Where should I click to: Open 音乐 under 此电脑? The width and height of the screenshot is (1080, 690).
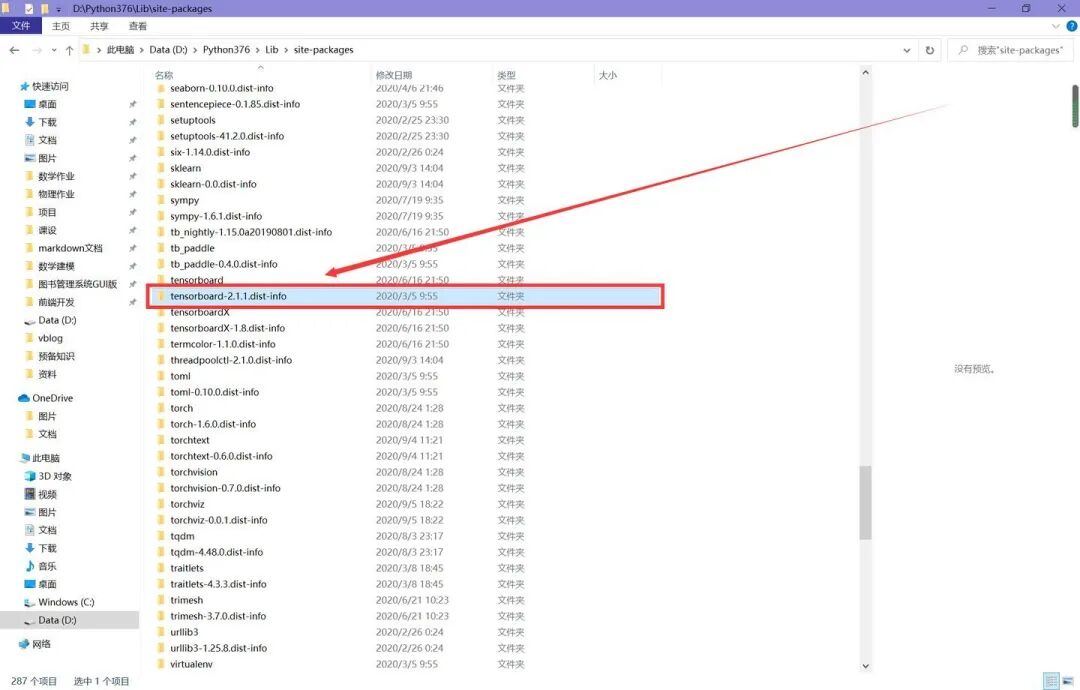click(47, 566)
